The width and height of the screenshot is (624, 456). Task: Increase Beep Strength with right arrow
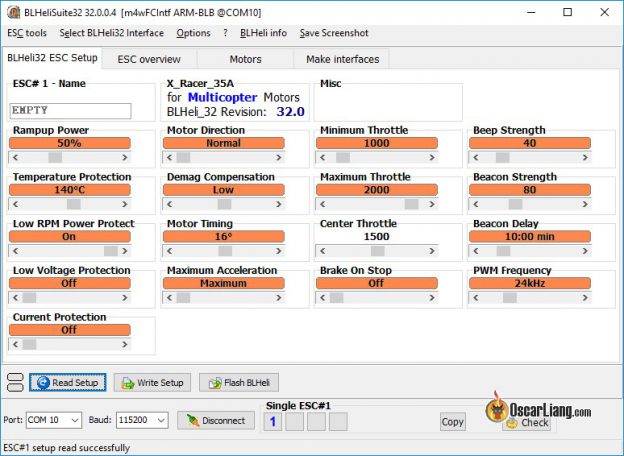pyautogui.click(x=585, y=158)
